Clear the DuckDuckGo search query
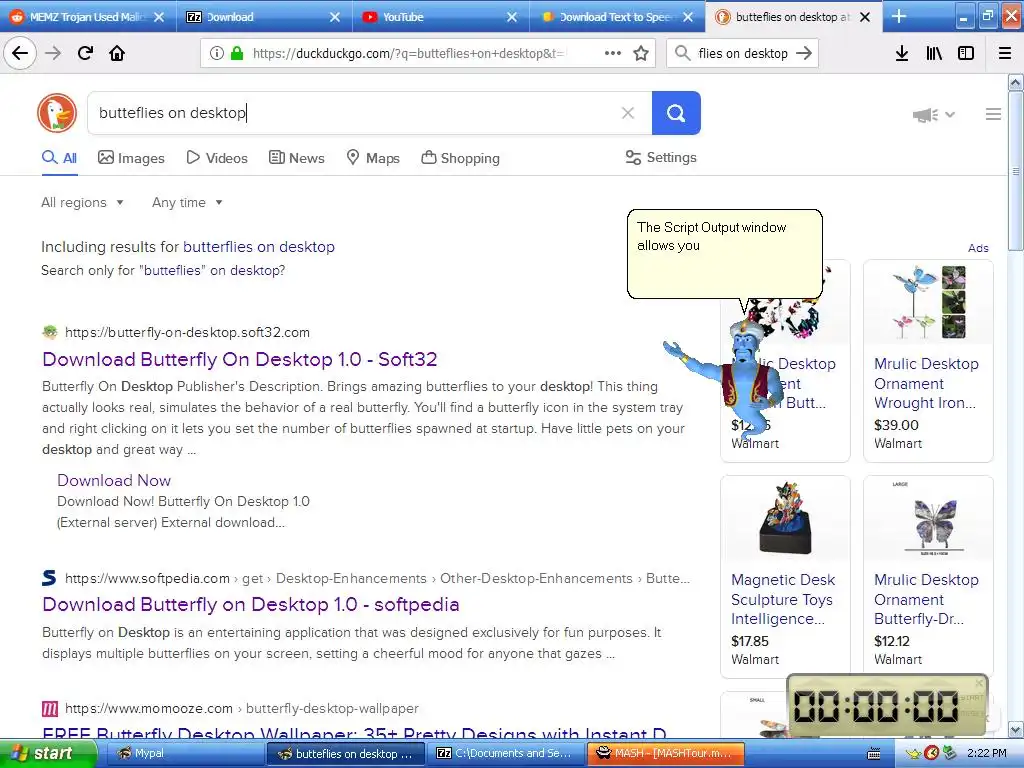The height and width of the screenshot is (768, 1024). tap(628, 113)
